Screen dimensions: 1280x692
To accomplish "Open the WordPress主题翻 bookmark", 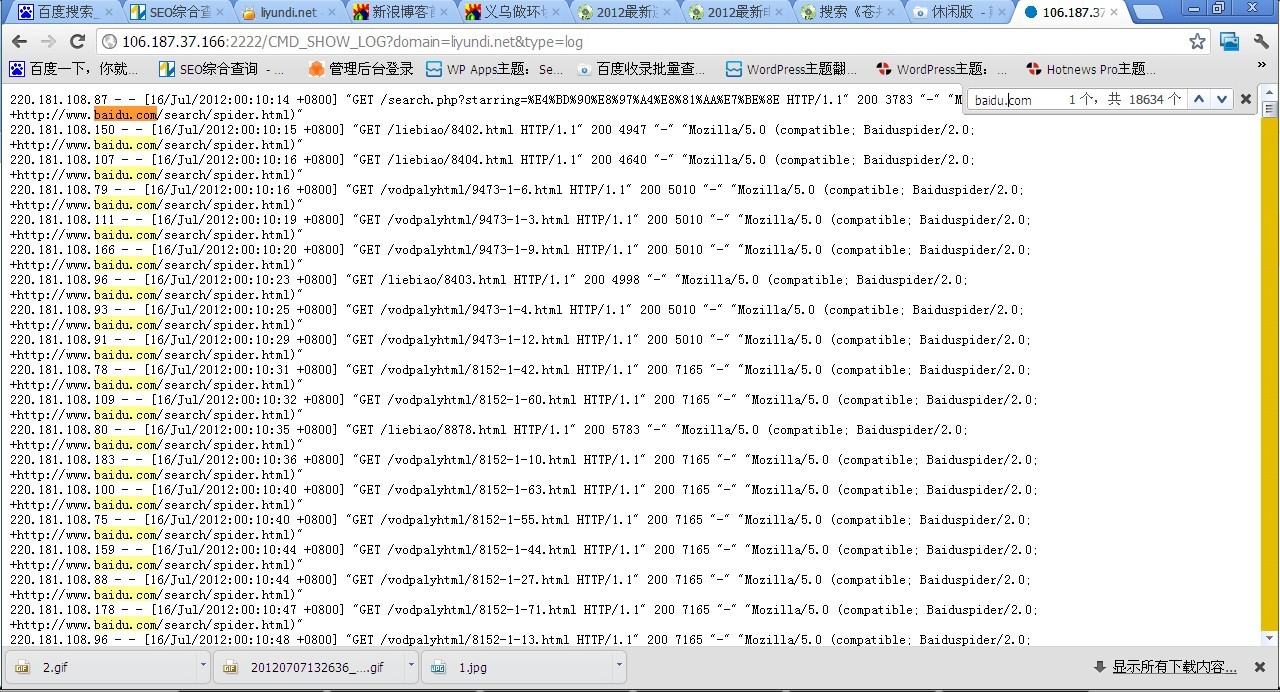I will click(x=791, y=69).
